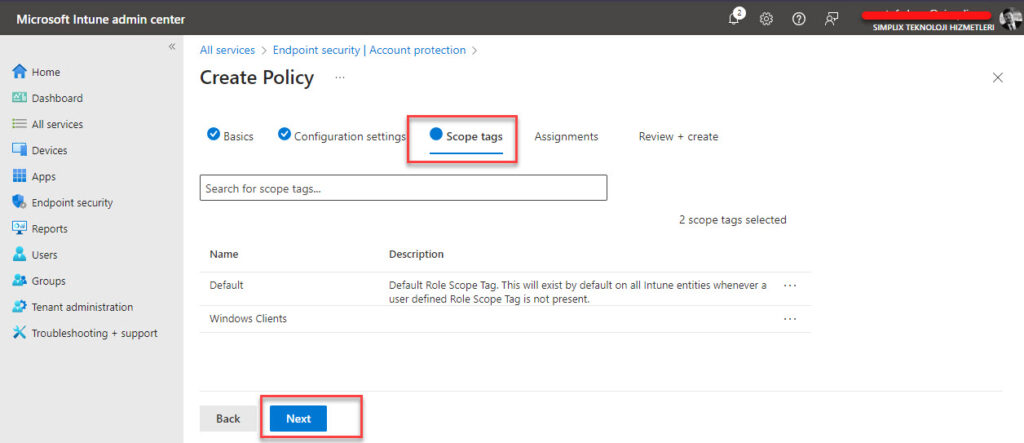Go to the Review + create tab
Image resolution: width=1024 pixels, height=443 pixels.
pos(678,136)
